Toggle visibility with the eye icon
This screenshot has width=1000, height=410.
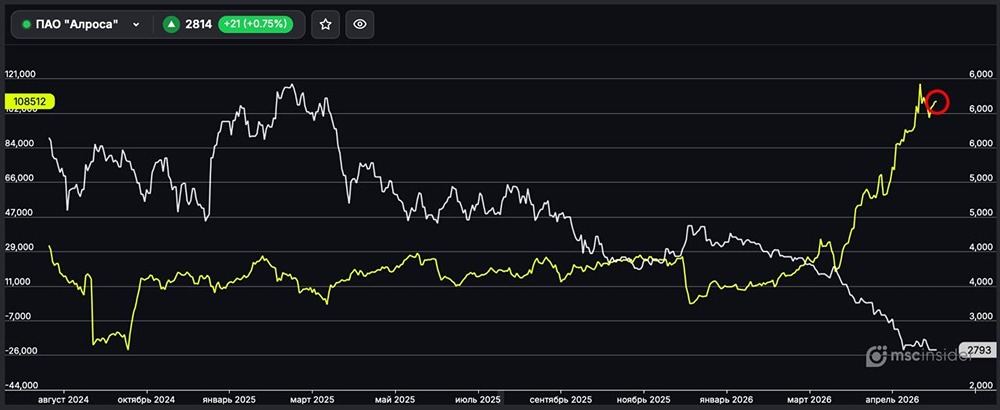(360, 24)
